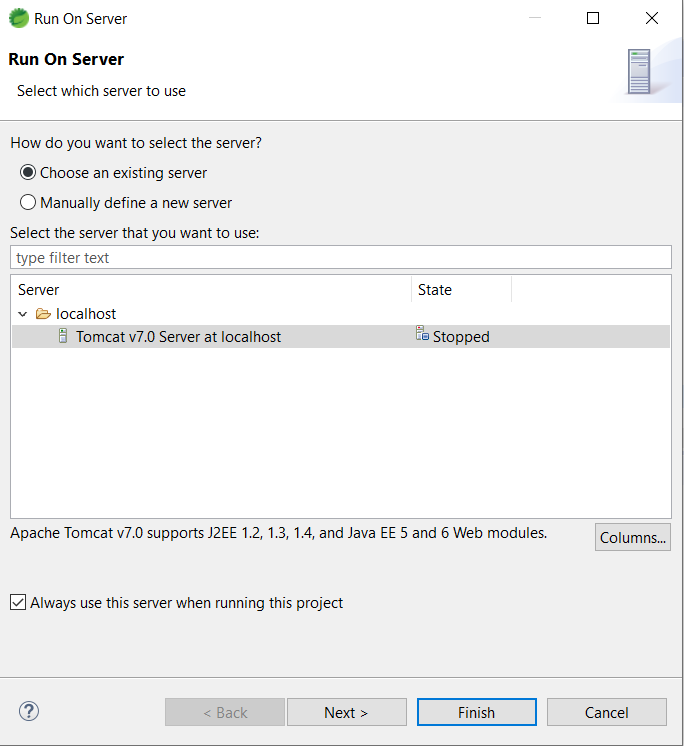Click the Tomcat server icon in list
Image resolution: width=684 pixels, height=746 pixels.
pos(63,336)
